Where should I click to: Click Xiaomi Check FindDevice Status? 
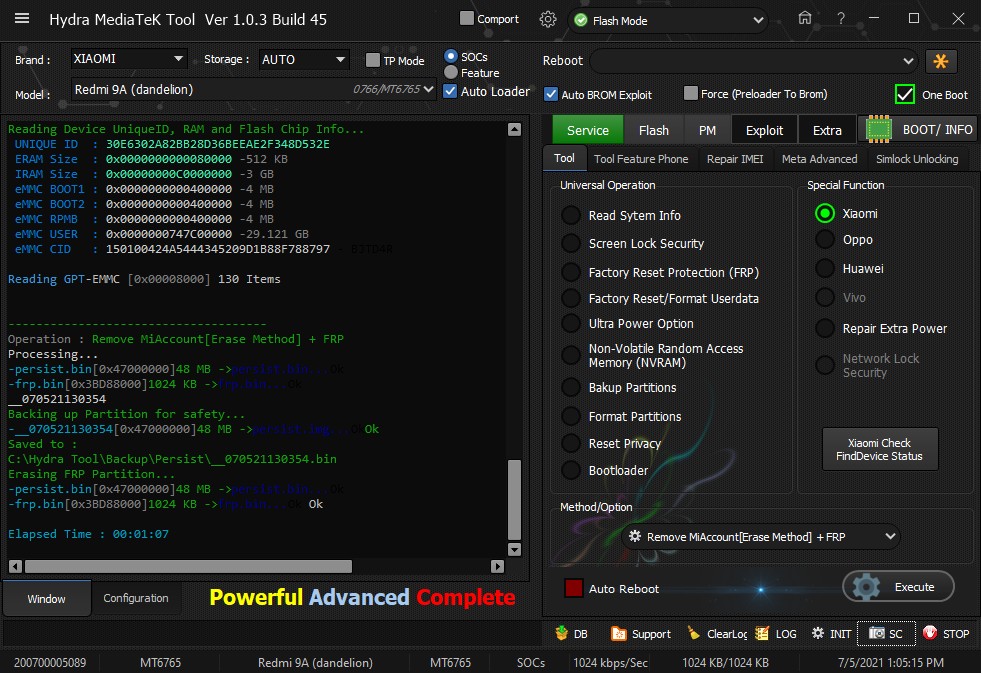coord(880,449)
